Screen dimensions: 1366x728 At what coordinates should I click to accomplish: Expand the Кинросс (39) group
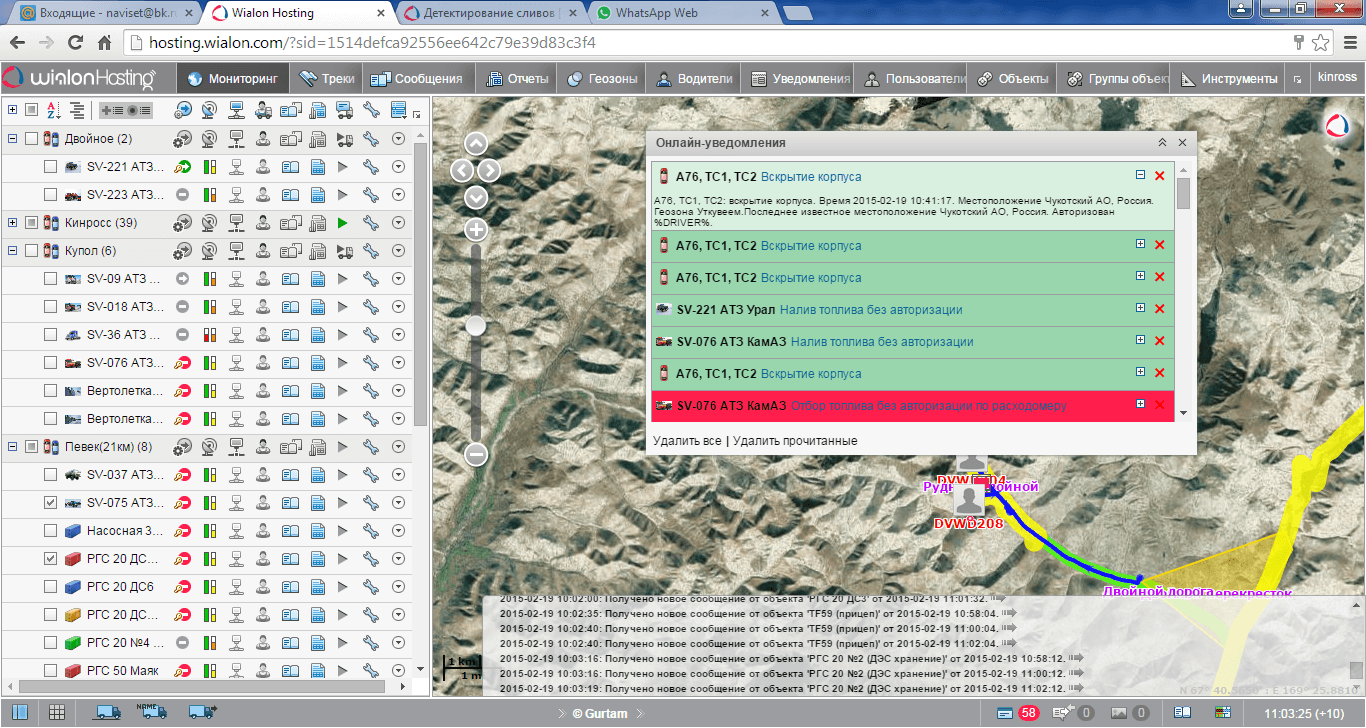(12, 222)
